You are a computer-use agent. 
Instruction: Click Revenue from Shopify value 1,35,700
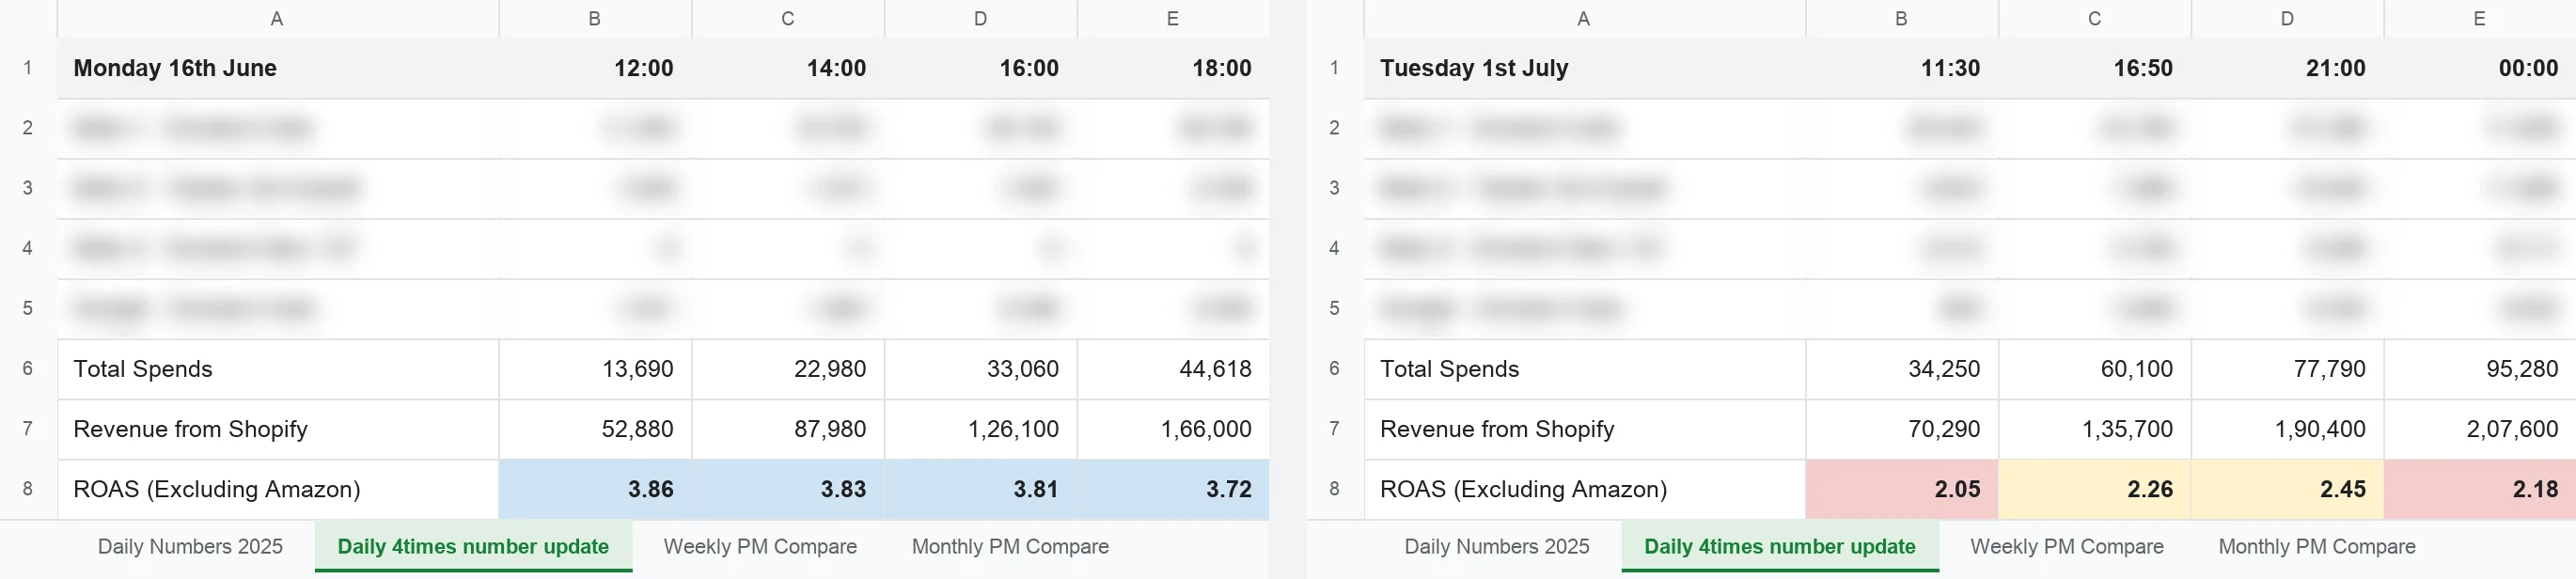[x=2095, y=429]
